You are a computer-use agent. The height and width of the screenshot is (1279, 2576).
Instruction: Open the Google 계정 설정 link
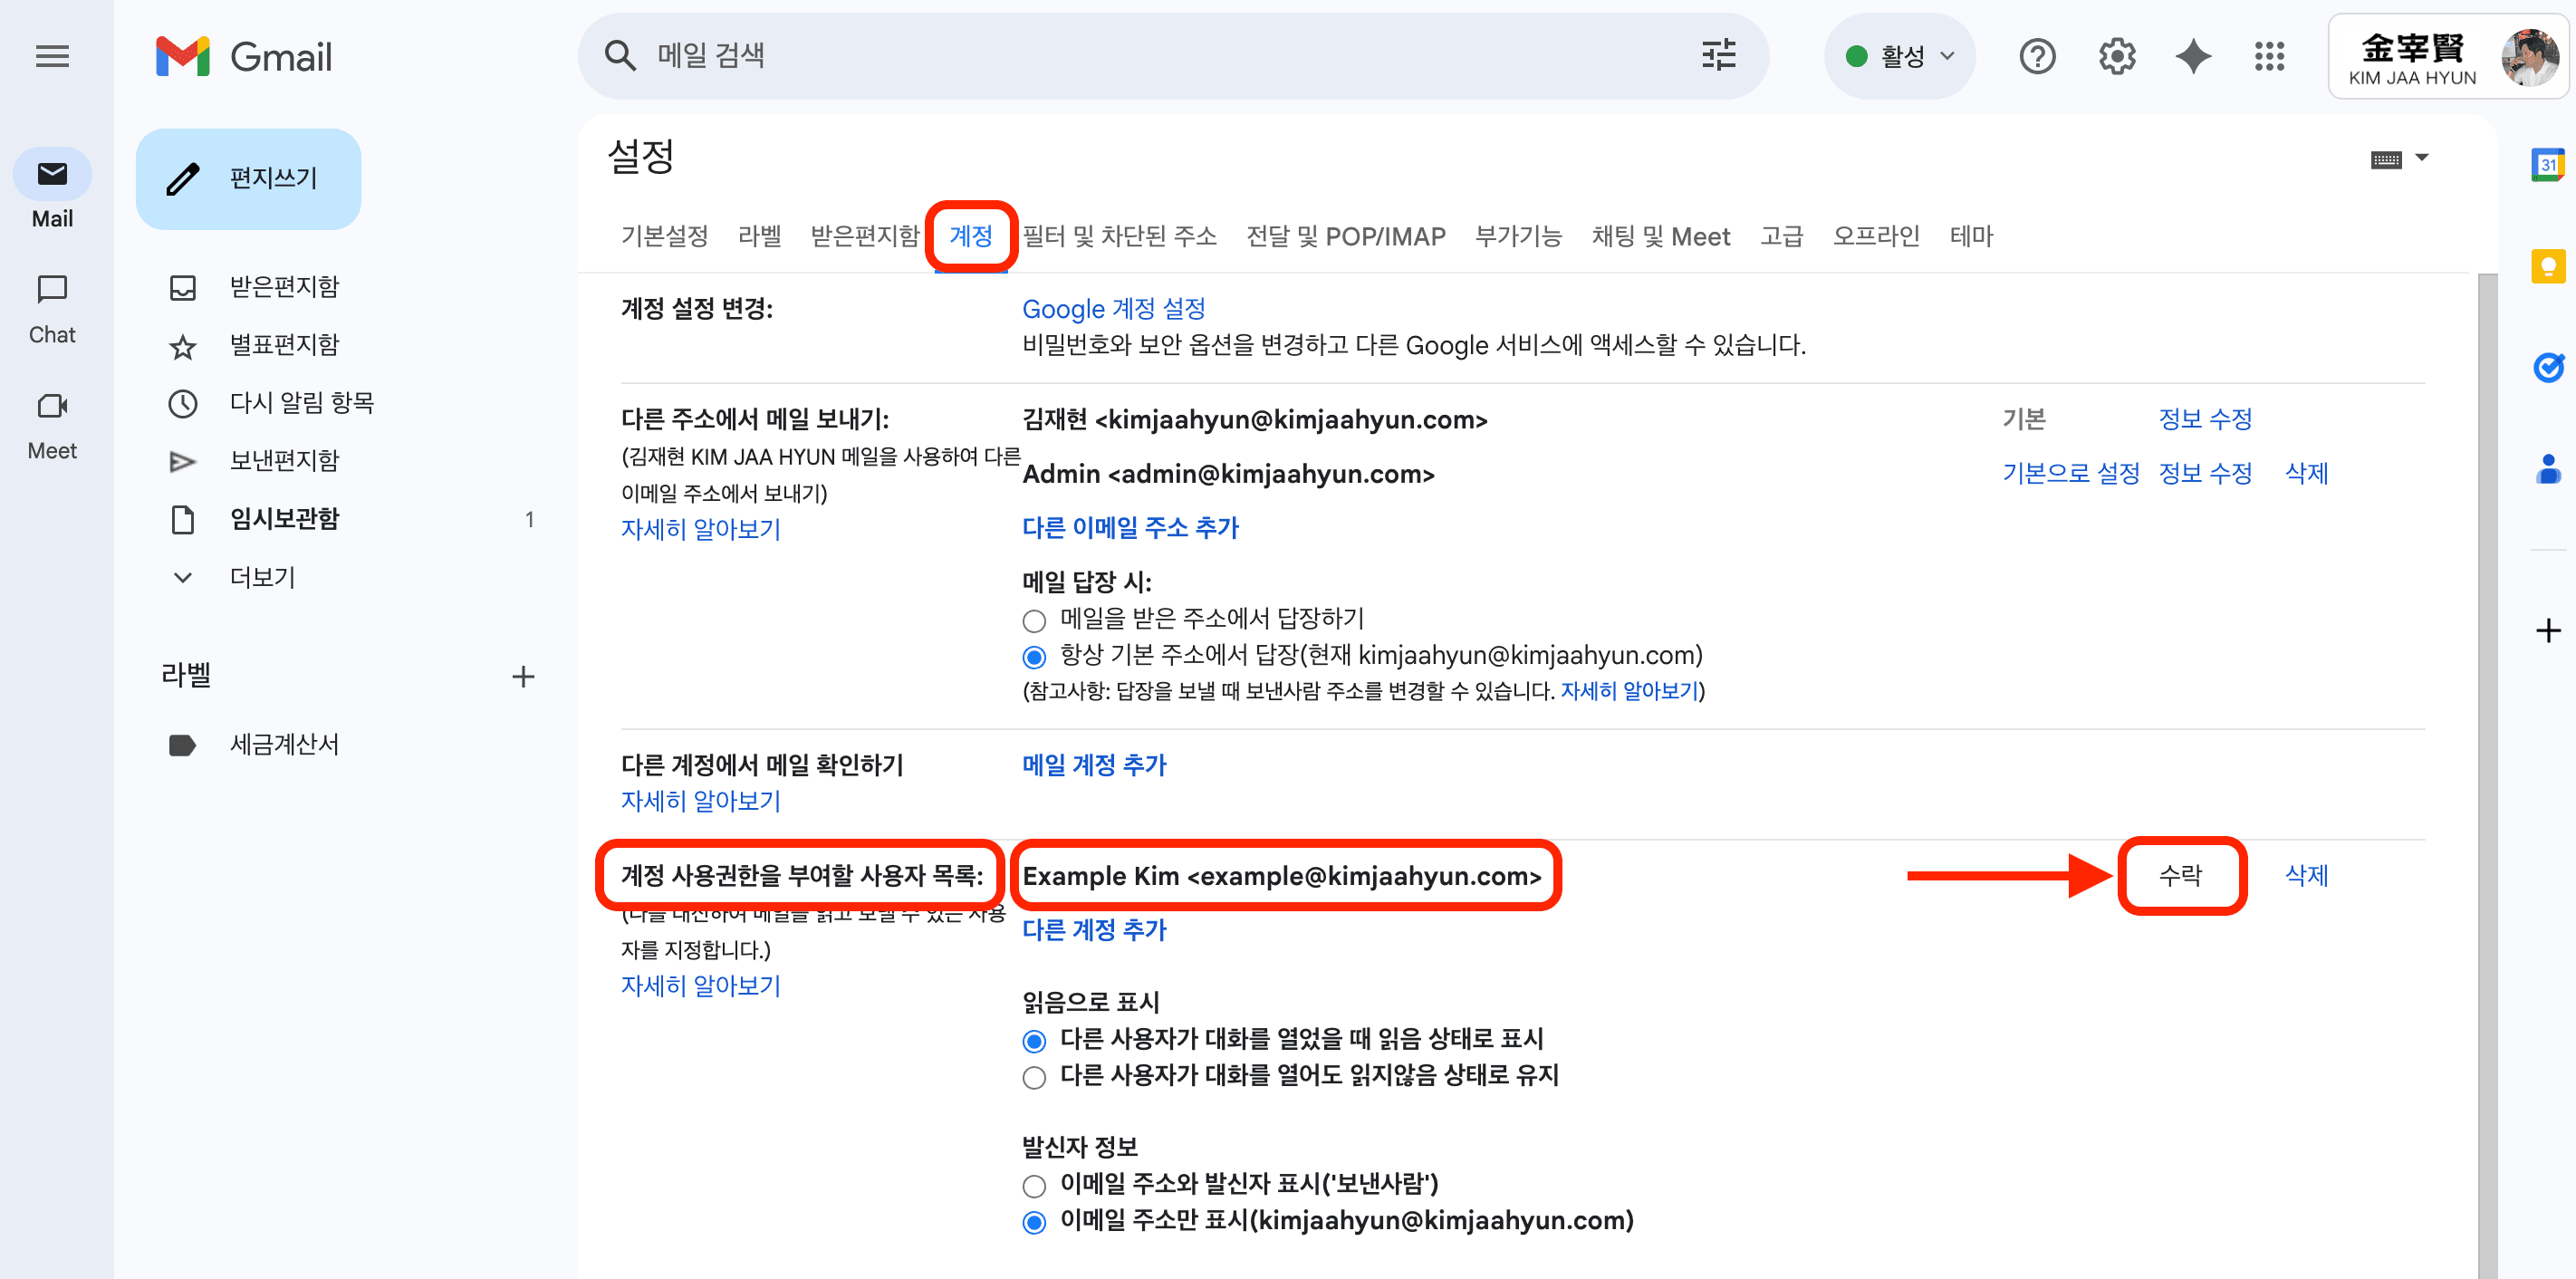pyautogui.click(x=1113, y=309)
